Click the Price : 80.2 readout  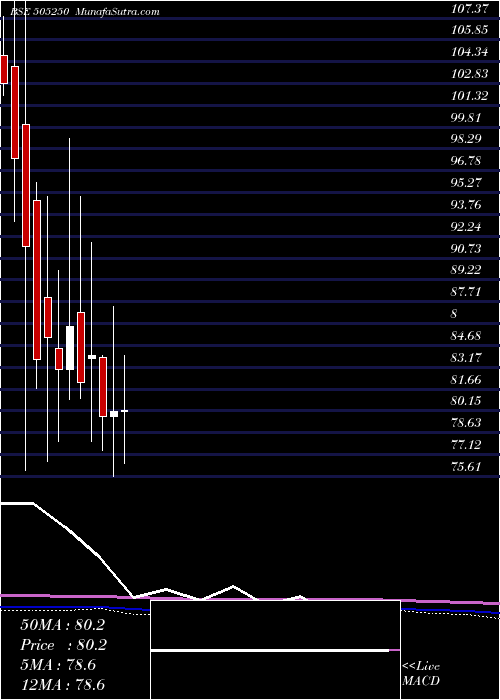62,645
